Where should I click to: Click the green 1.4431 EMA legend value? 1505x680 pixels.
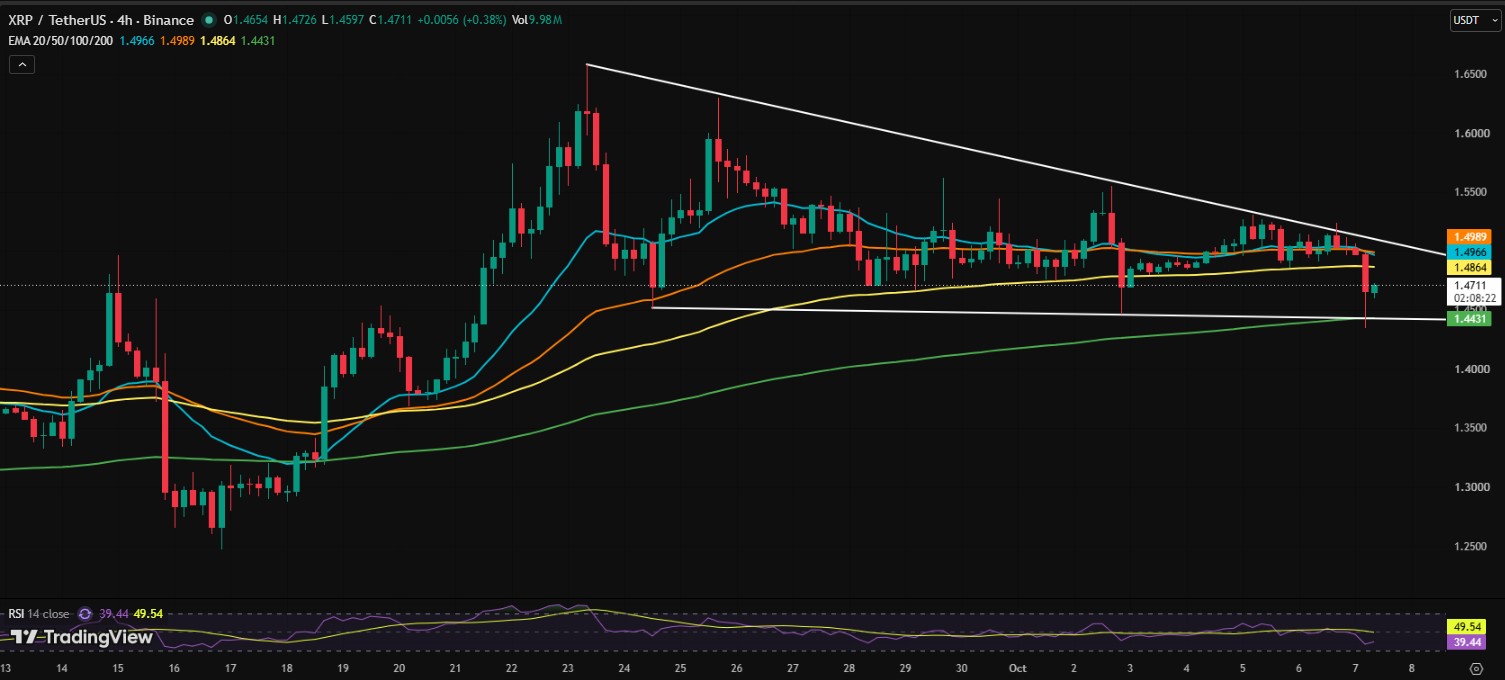click(258, 40)
